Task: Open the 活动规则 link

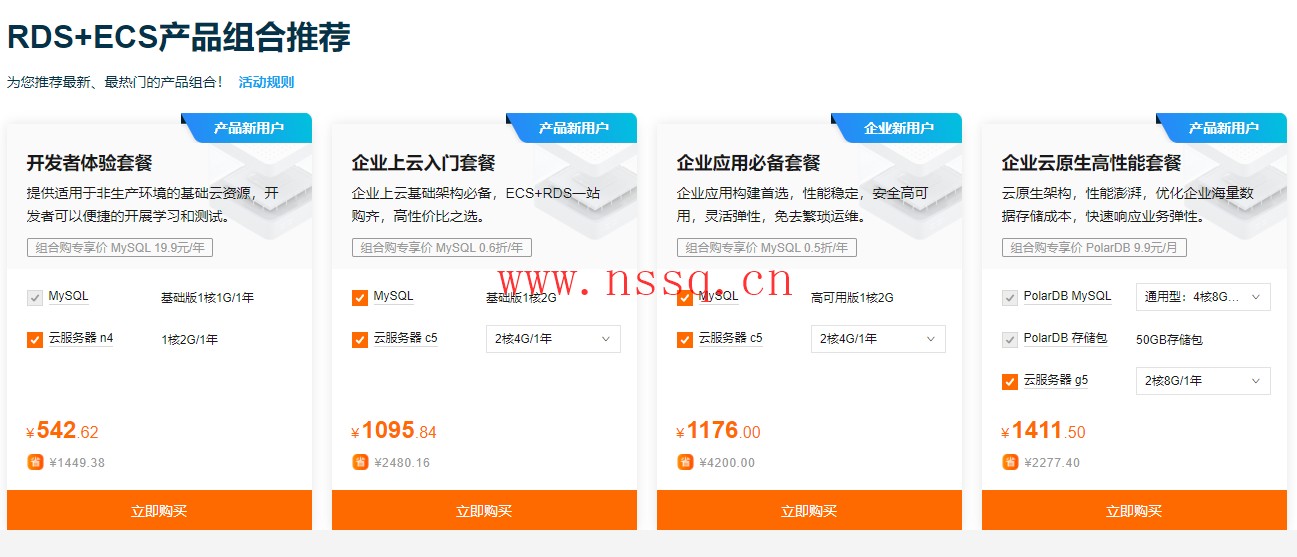Action: [x=266, y=82]
